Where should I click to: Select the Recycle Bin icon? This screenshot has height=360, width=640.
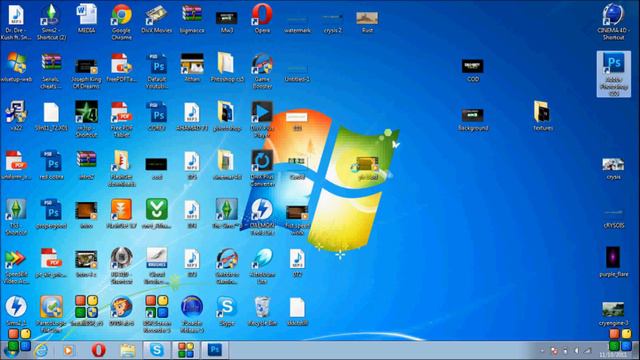(262, 307)
